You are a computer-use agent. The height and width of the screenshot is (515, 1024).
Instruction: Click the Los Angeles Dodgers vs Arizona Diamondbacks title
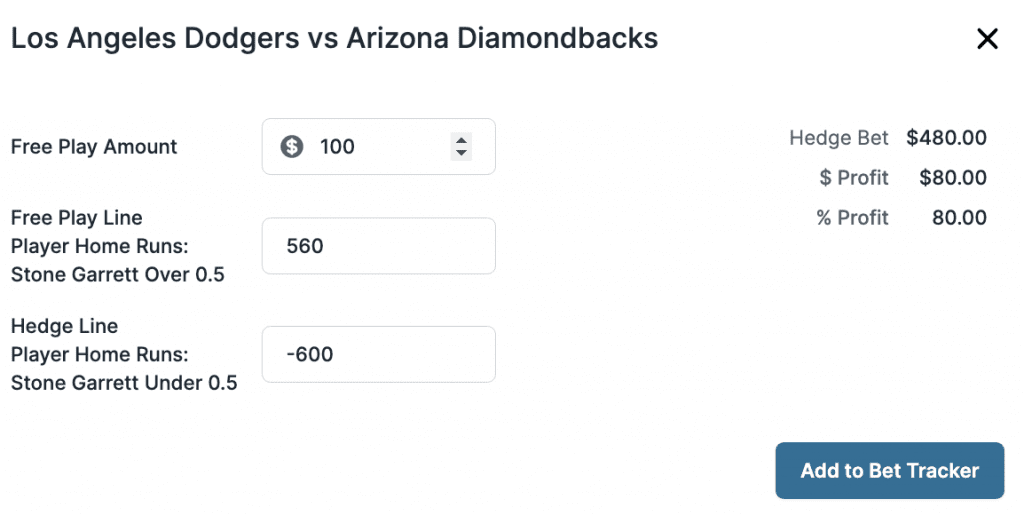coord(334,38)
